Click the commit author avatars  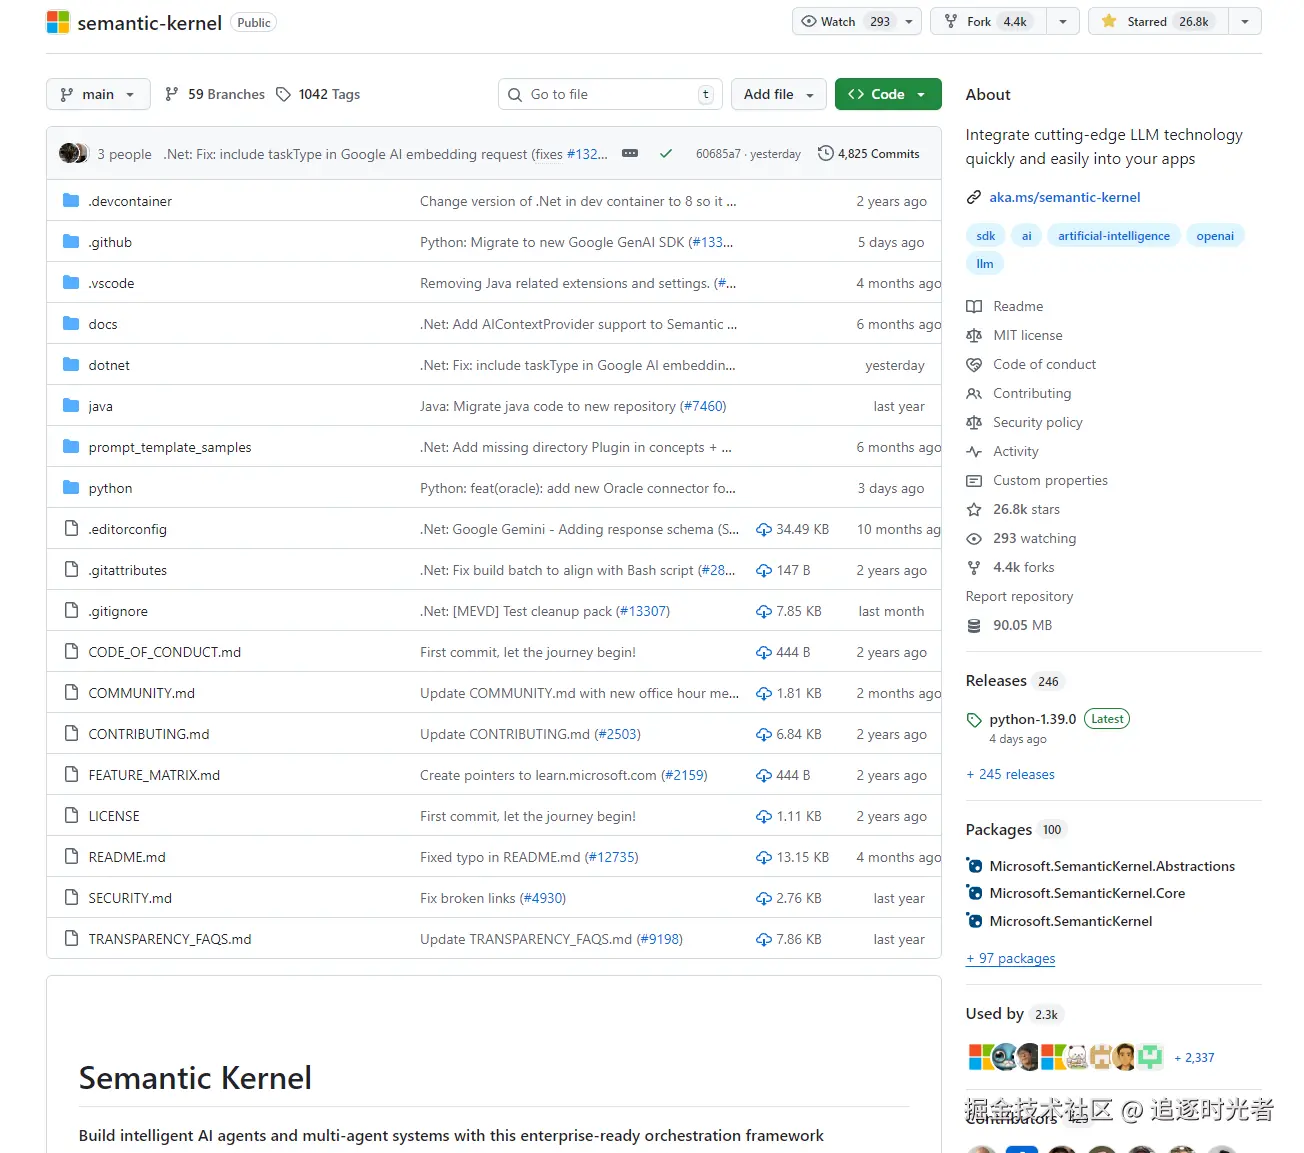(74, 154)
